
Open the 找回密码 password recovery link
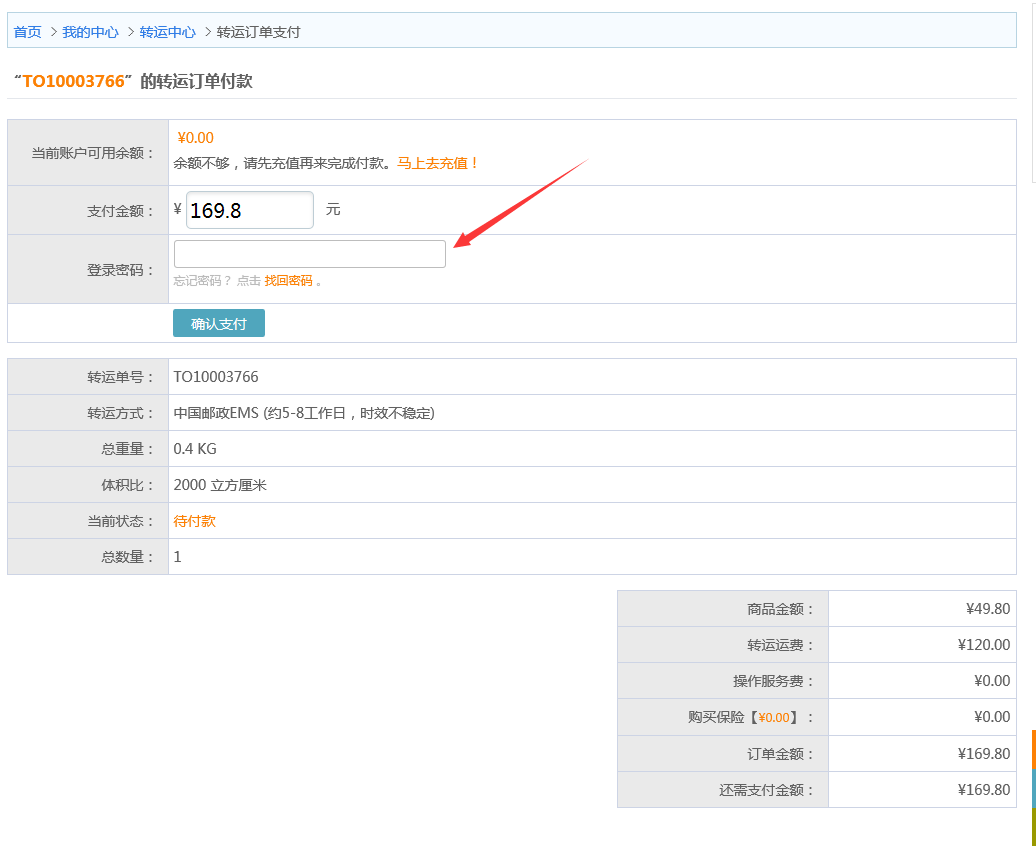click(x=288, y=281)
